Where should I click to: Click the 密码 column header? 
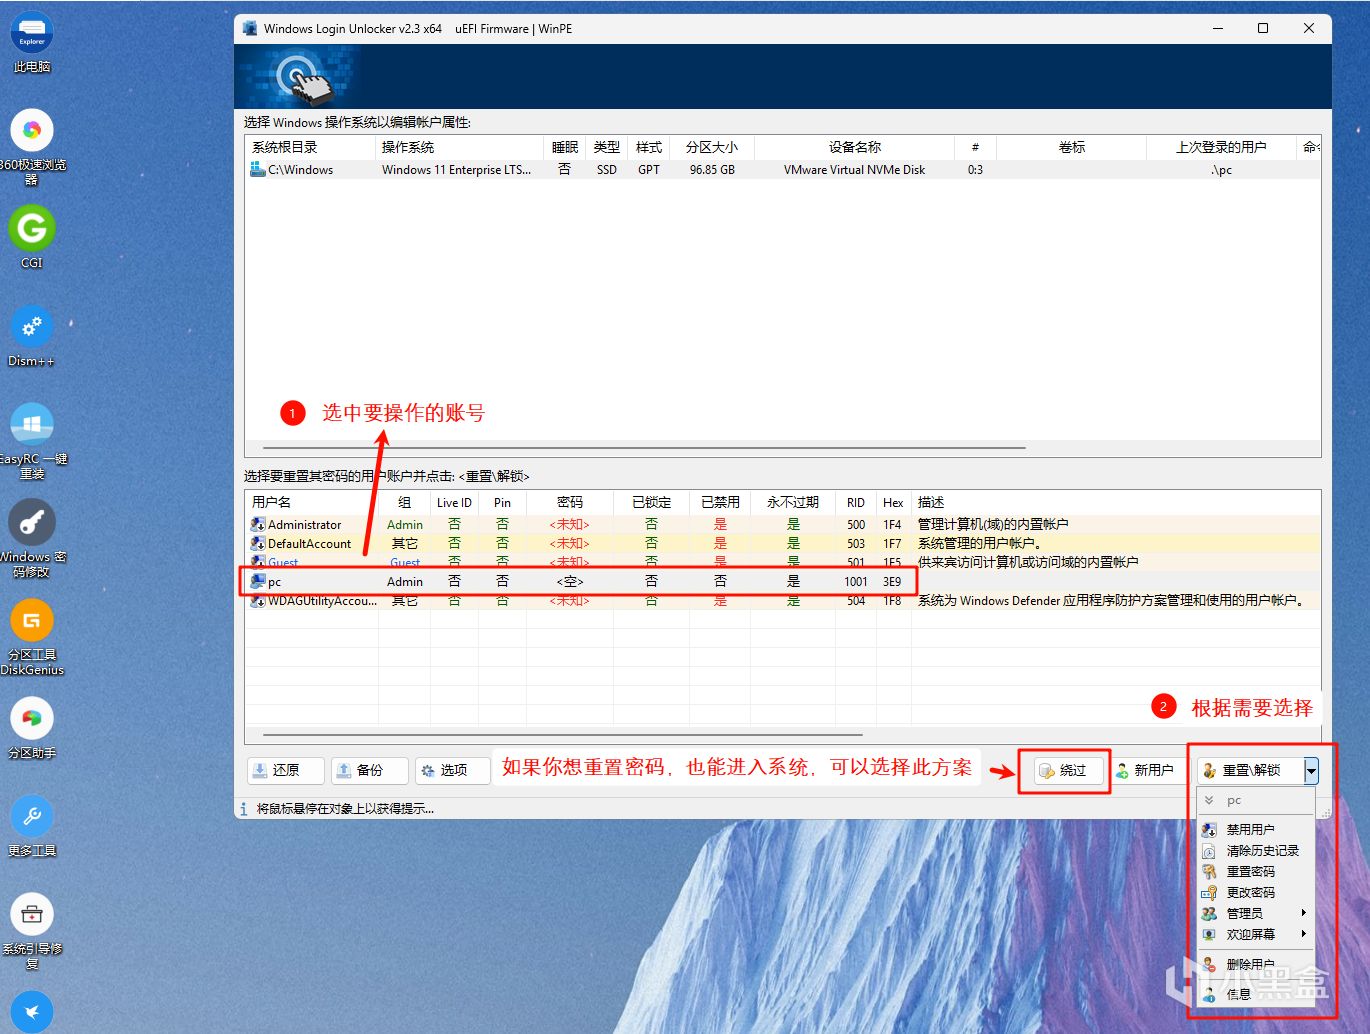point(570,502)
